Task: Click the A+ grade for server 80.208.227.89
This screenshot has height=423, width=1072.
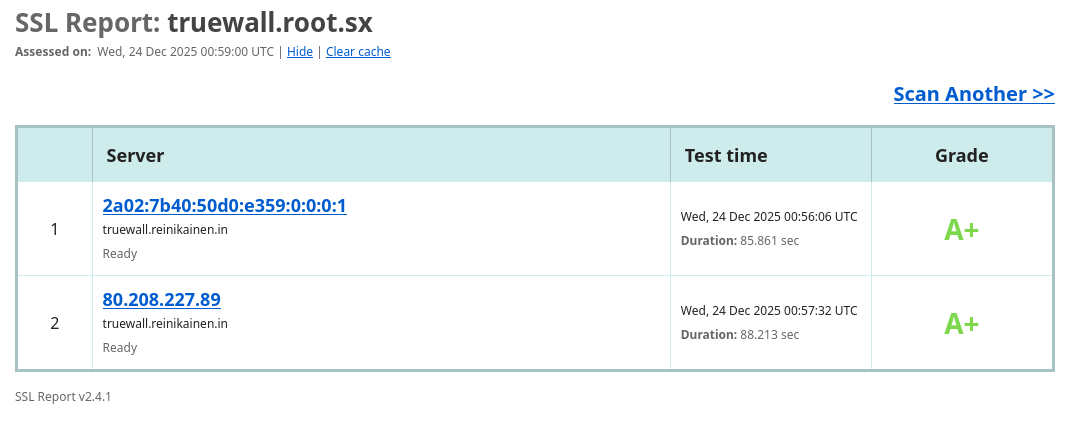Action: click(961, 324)
